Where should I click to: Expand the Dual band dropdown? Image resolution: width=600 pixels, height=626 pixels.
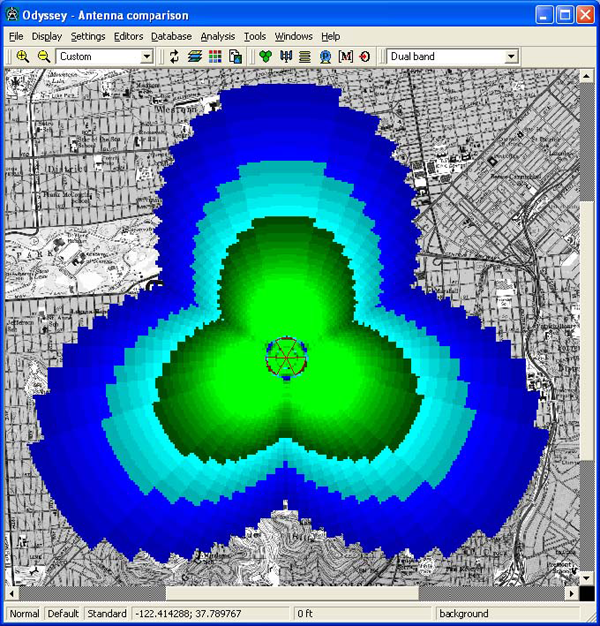tap(511, 57)
